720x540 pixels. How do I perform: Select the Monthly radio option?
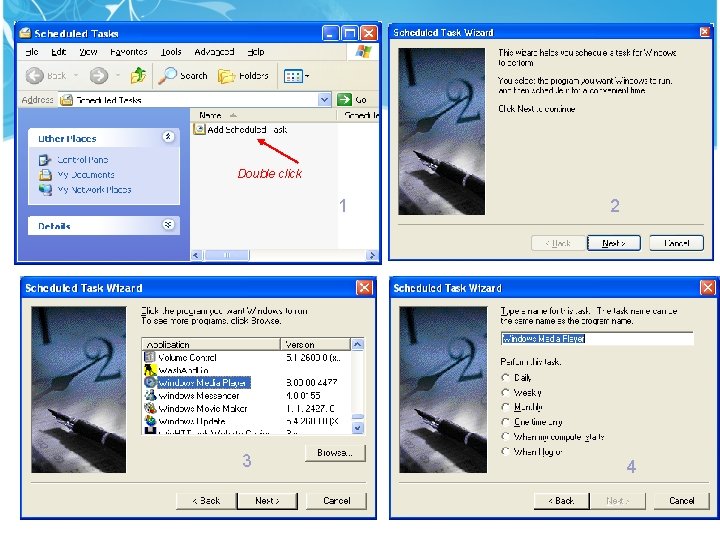point(506,407)
